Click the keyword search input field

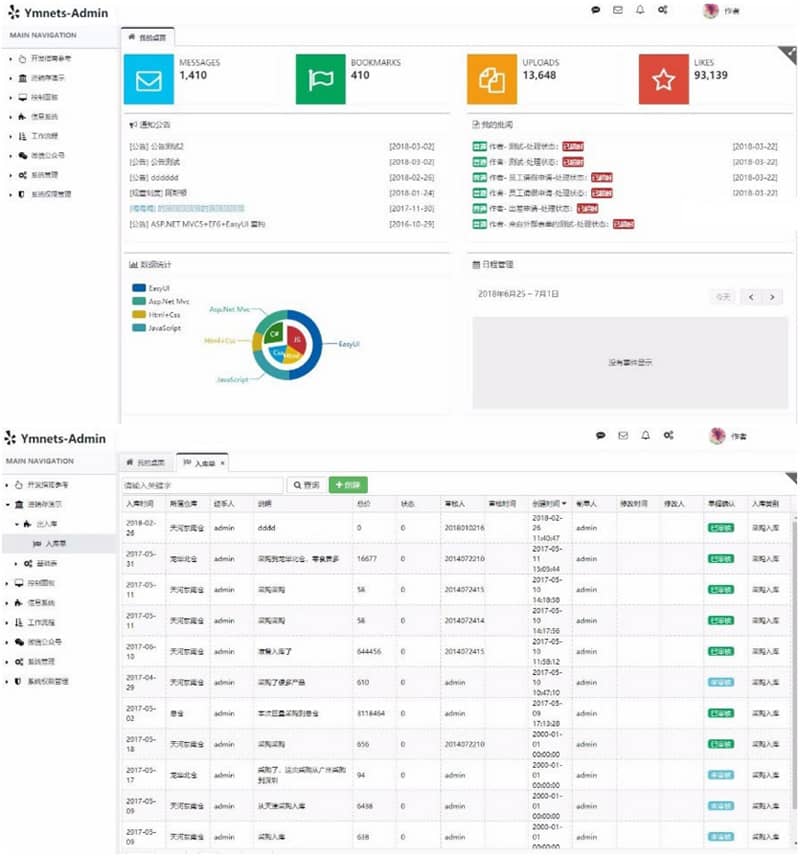click(203, 485)
